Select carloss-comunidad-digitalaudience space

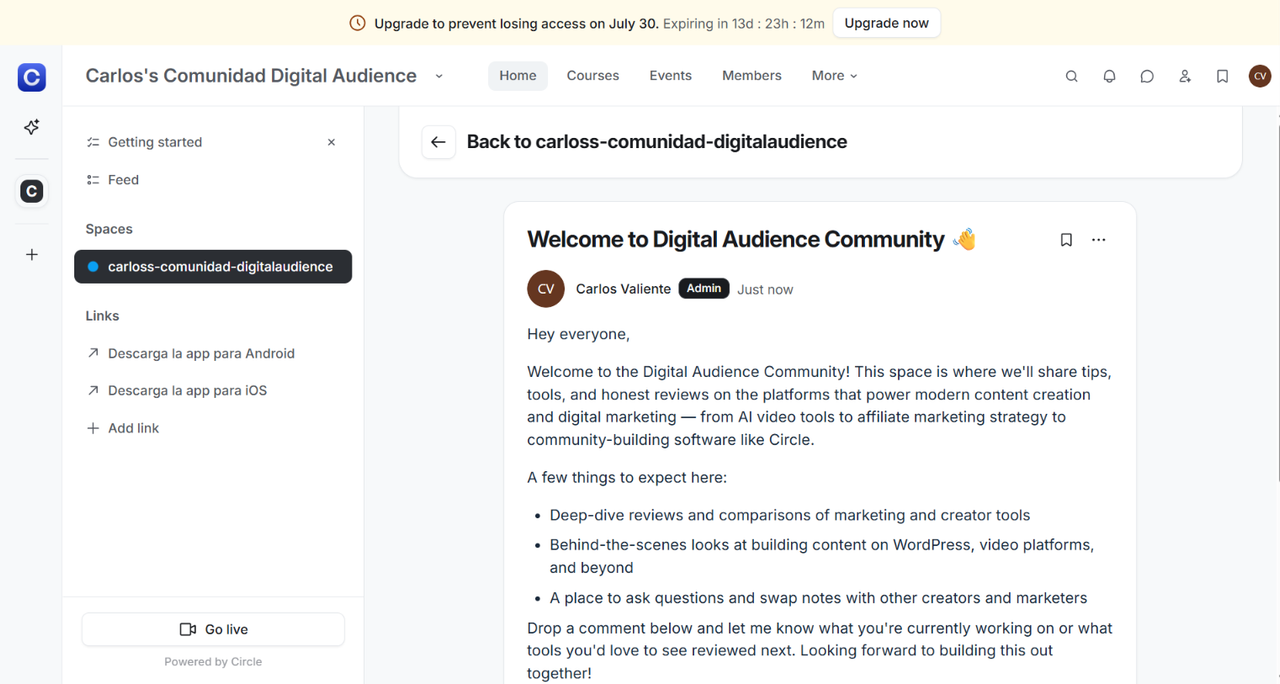click(x=213, y=267)
